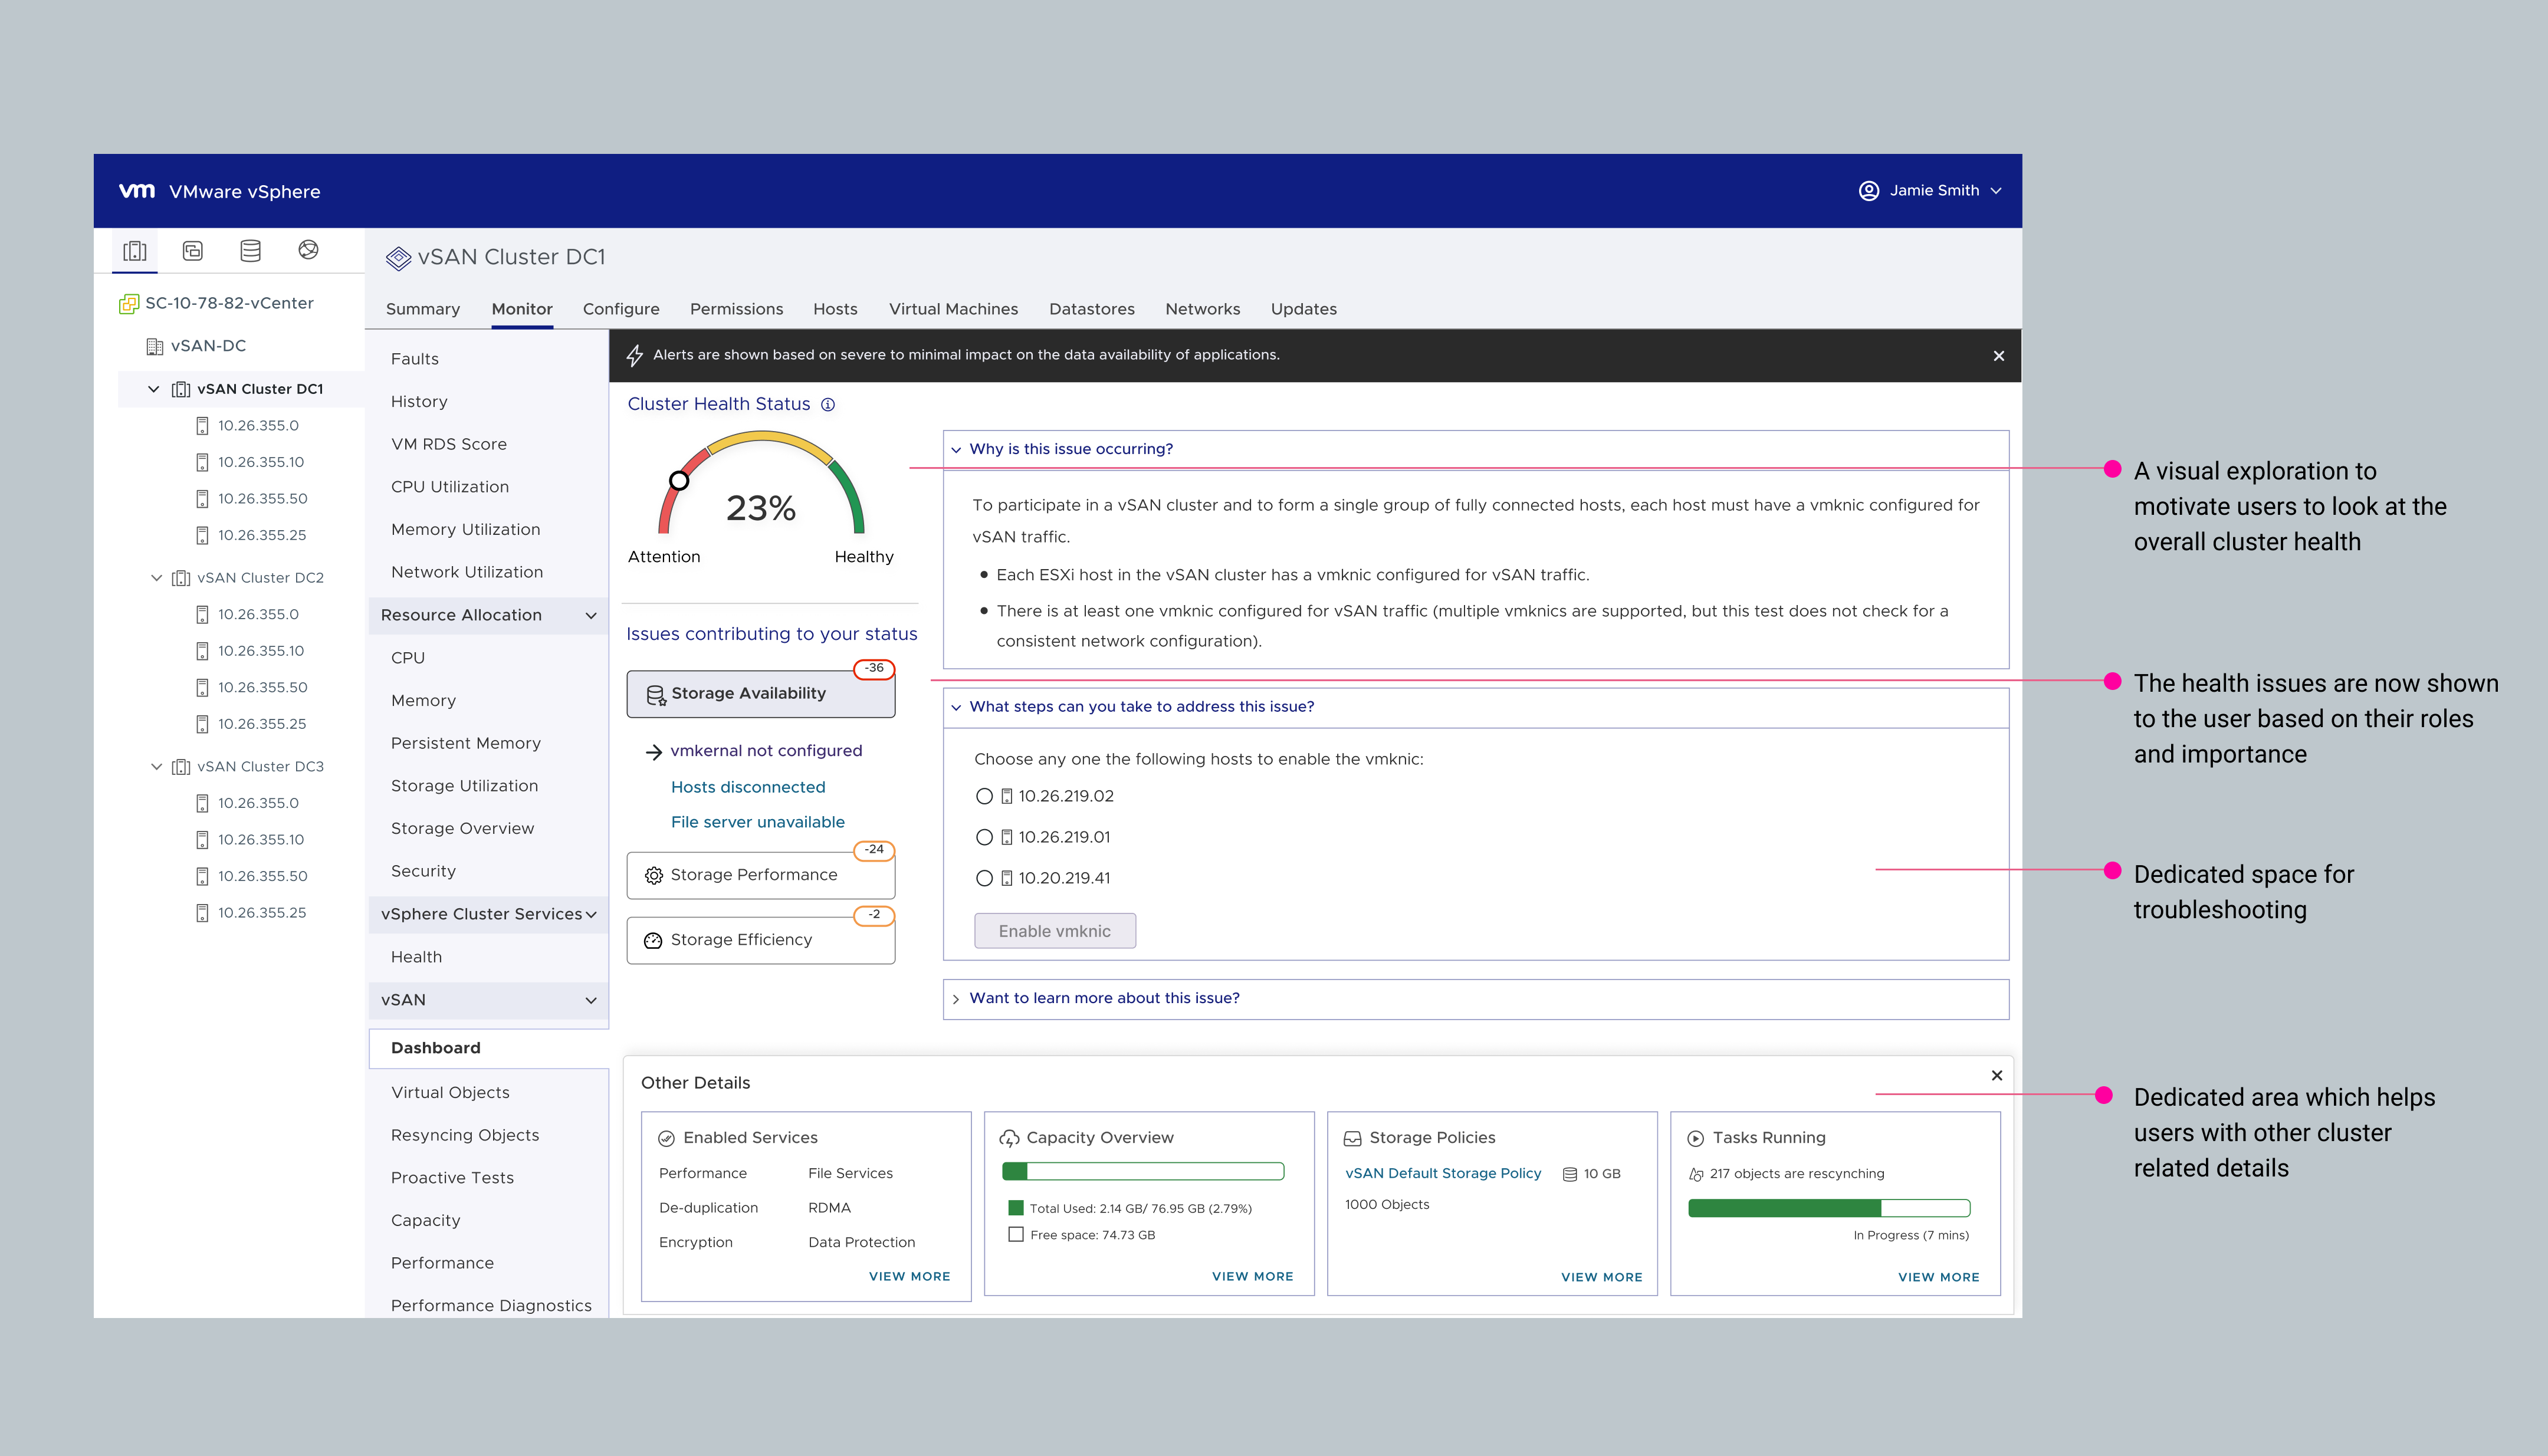
Task: Close the Other Details panel
Action: pyautogui.click(x=1997, y=1076)
